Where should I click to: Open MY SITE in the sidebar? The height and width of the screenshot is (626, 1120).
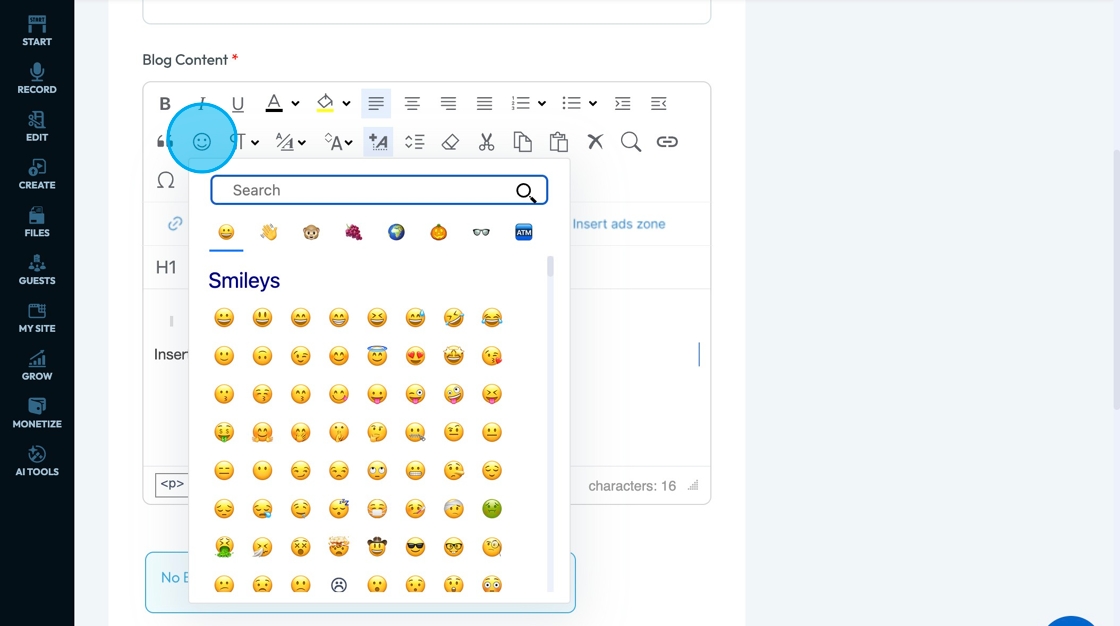[x=37, y=318]
